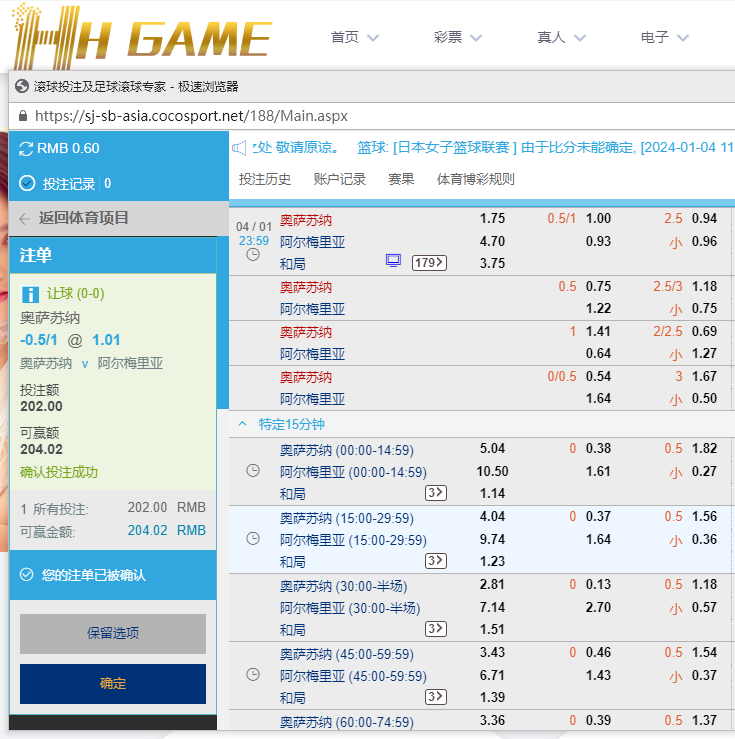This screenshot has width=735, height=739.
Task: Click the site info globe icon in title bar
Action: pyautogui.click(x=21, y=87)
